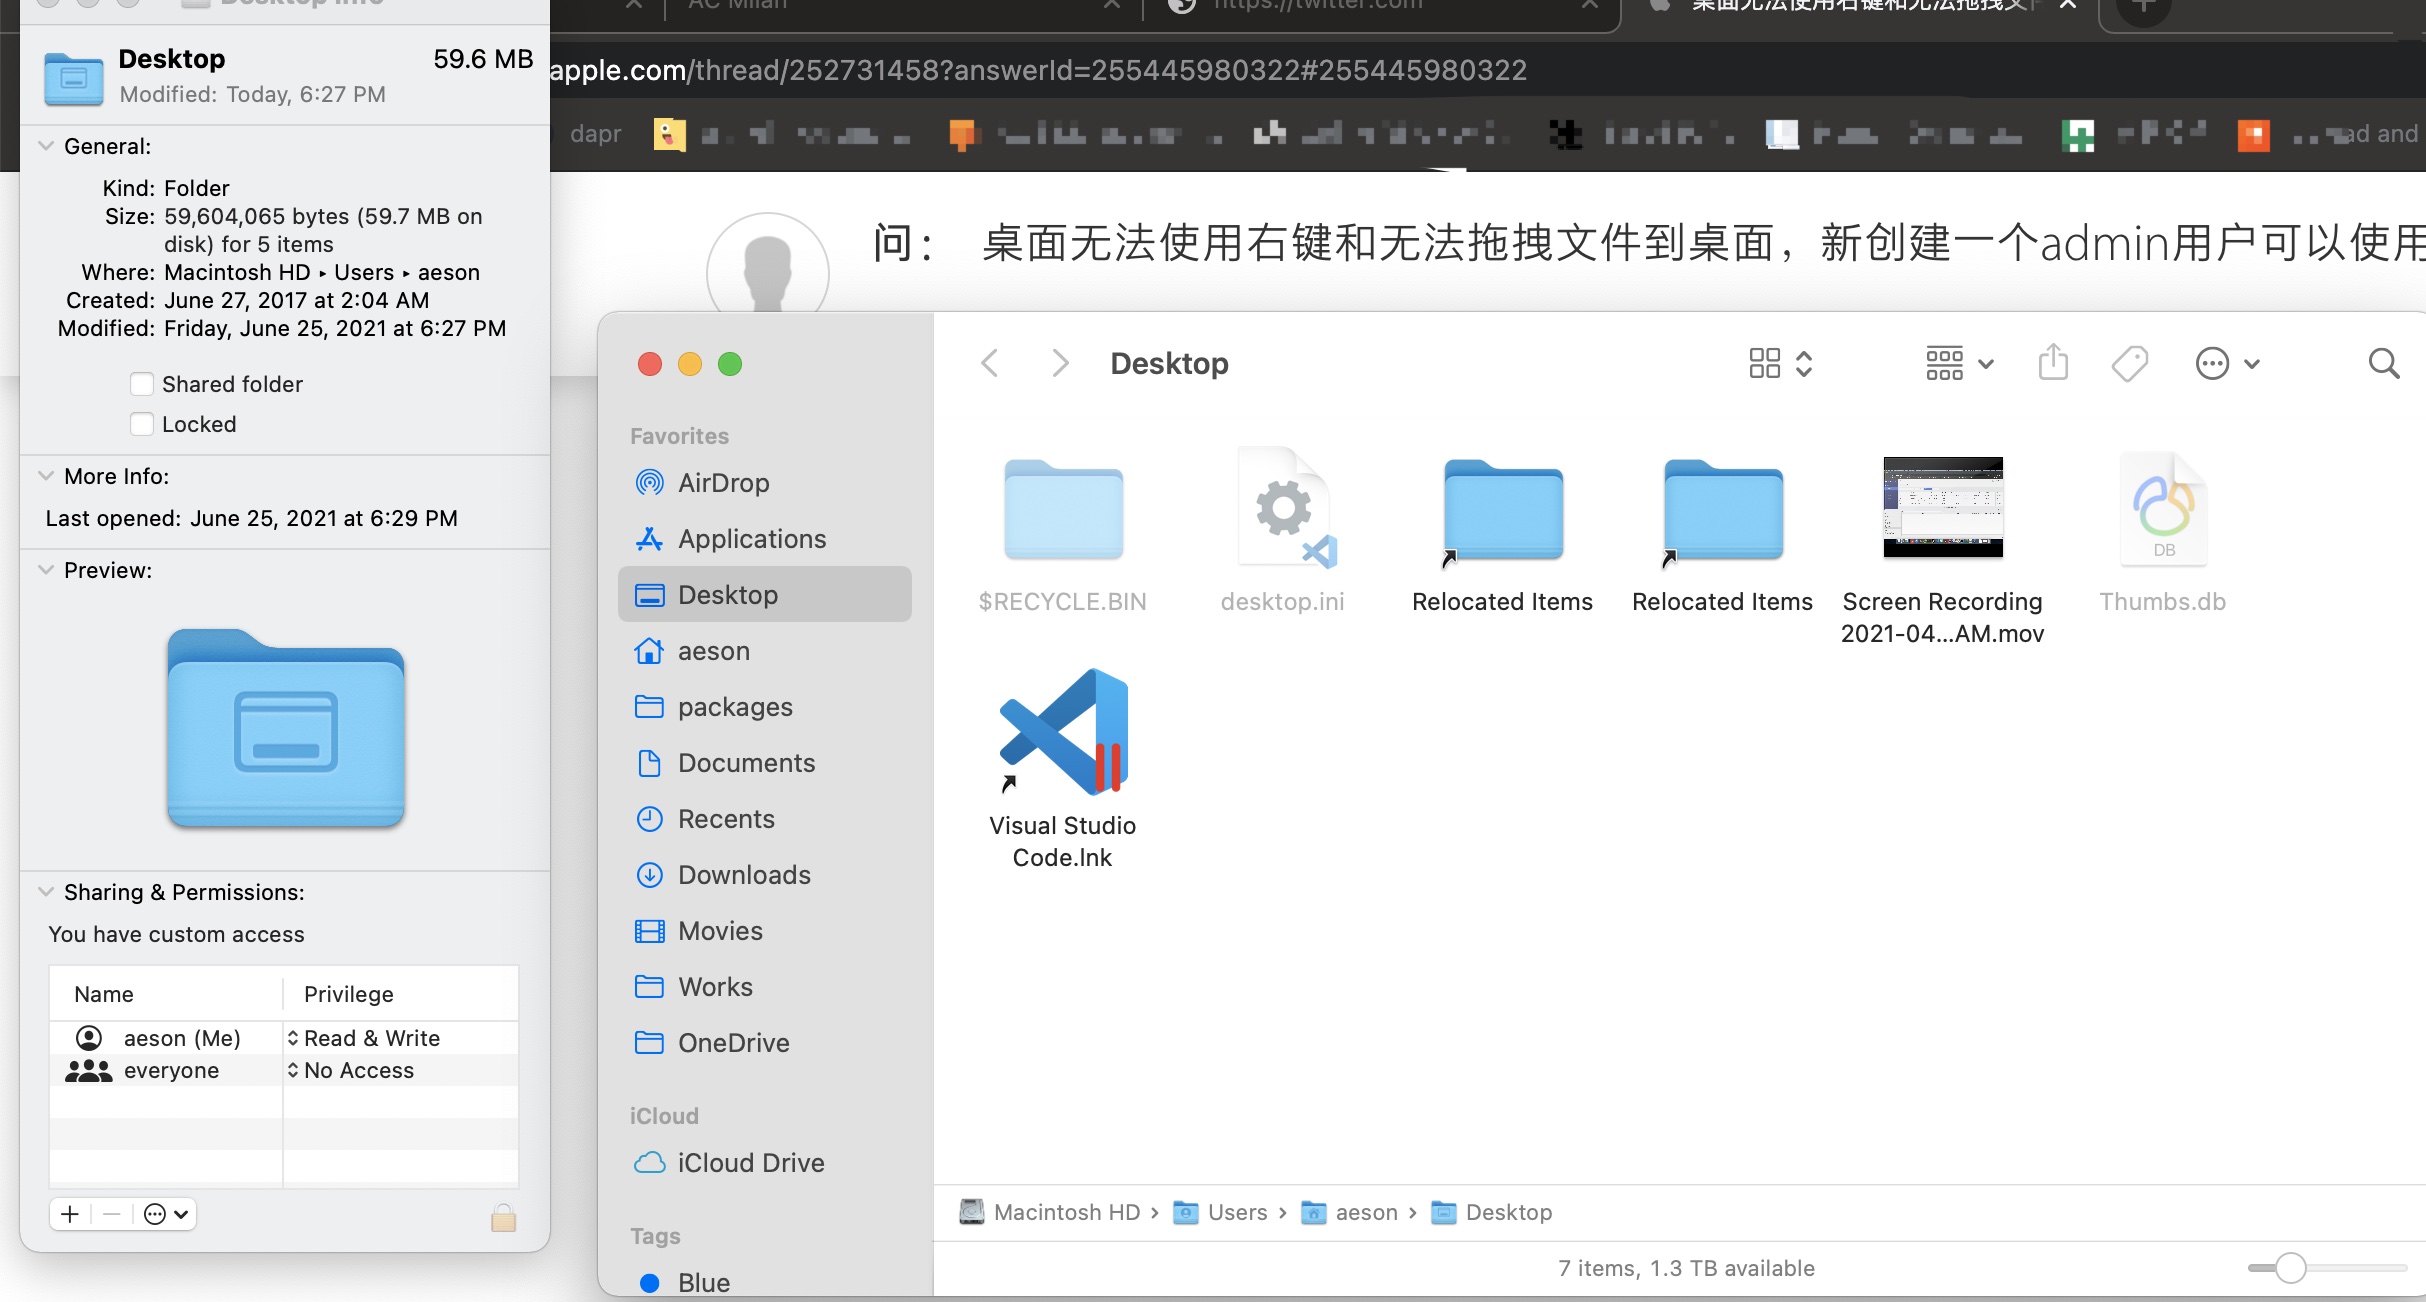2426x1302 pixels.
Task: Add a user with the plus button
Action: click(70, 1214)
